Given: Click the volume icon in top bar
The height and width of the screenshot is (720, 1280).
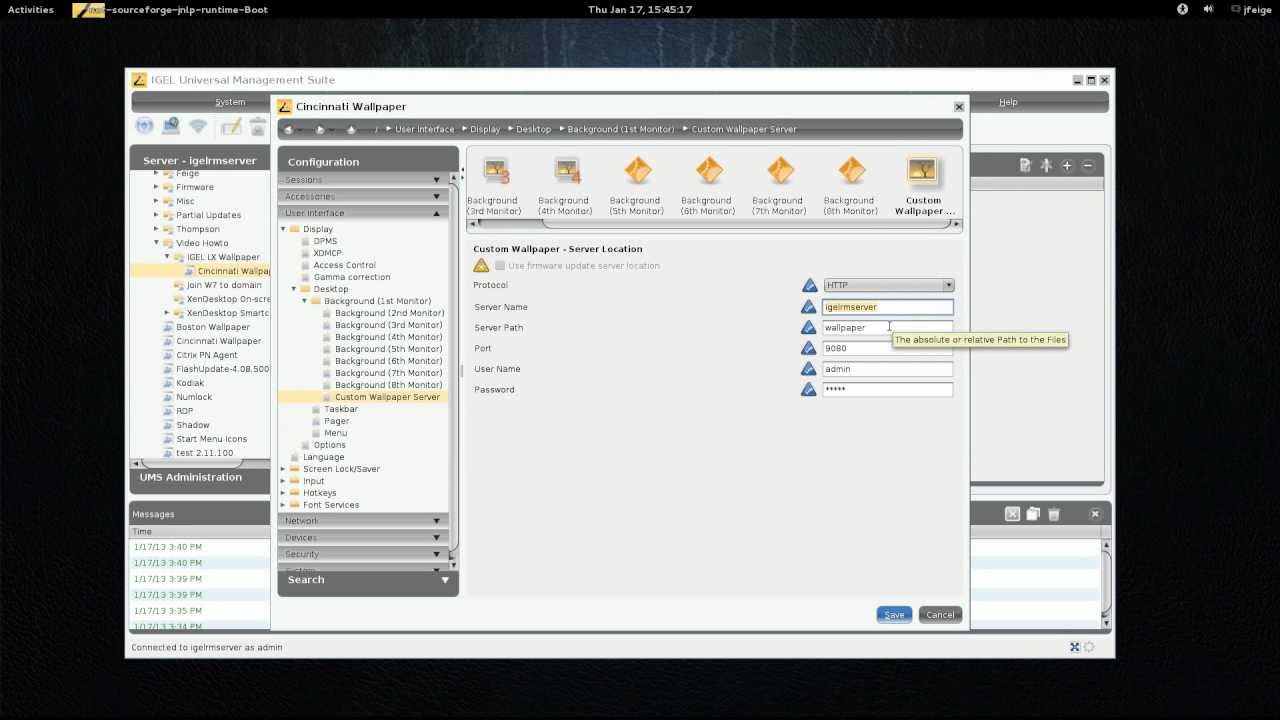Looking at the screenshot, I should pos(1208,9).
